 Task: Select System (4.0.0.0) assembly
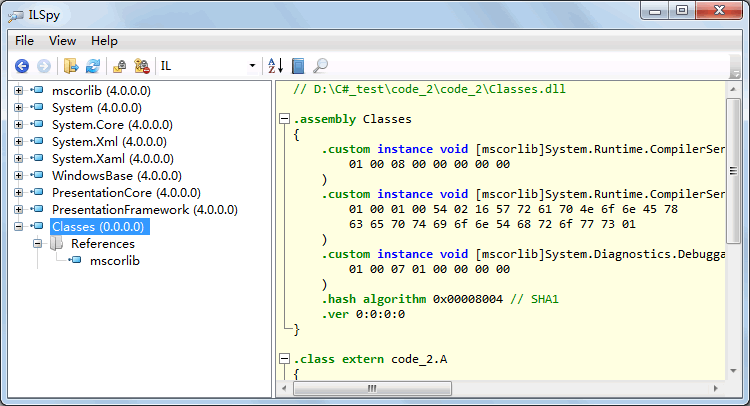pyautogui.click(x=97, y=108)
